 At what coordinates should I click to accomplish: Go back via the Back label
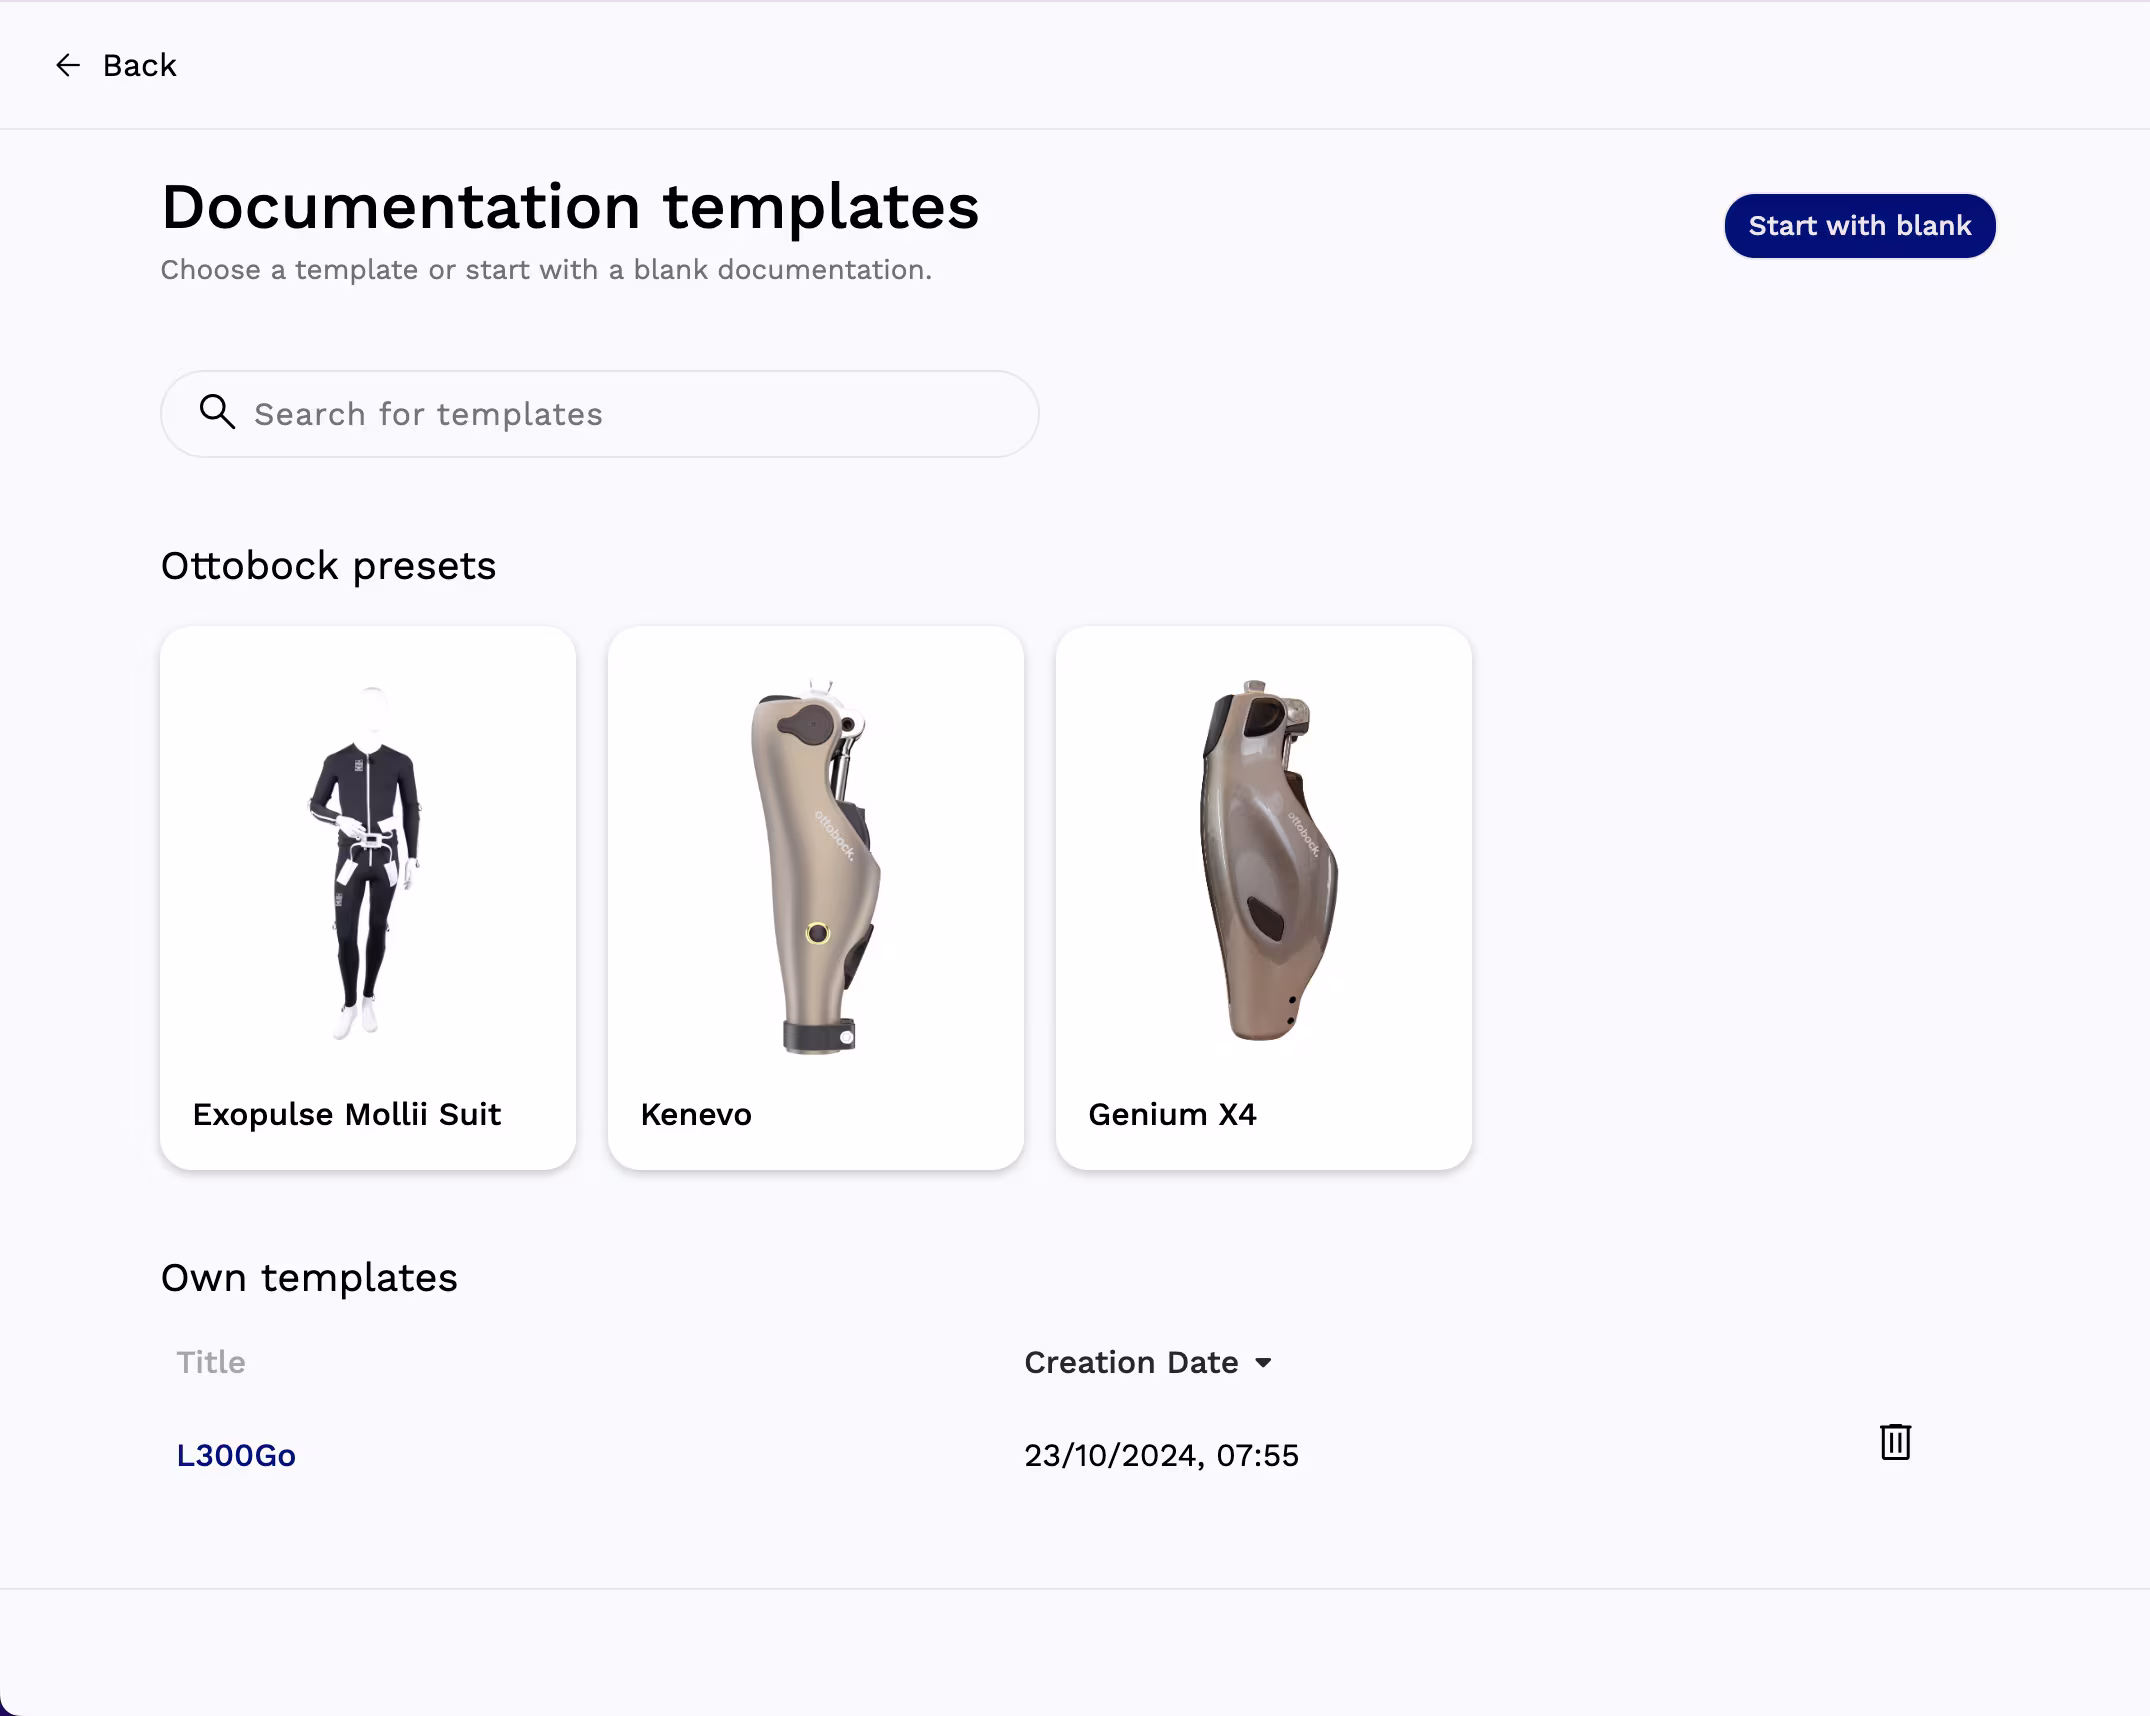[x=139, y=66]
